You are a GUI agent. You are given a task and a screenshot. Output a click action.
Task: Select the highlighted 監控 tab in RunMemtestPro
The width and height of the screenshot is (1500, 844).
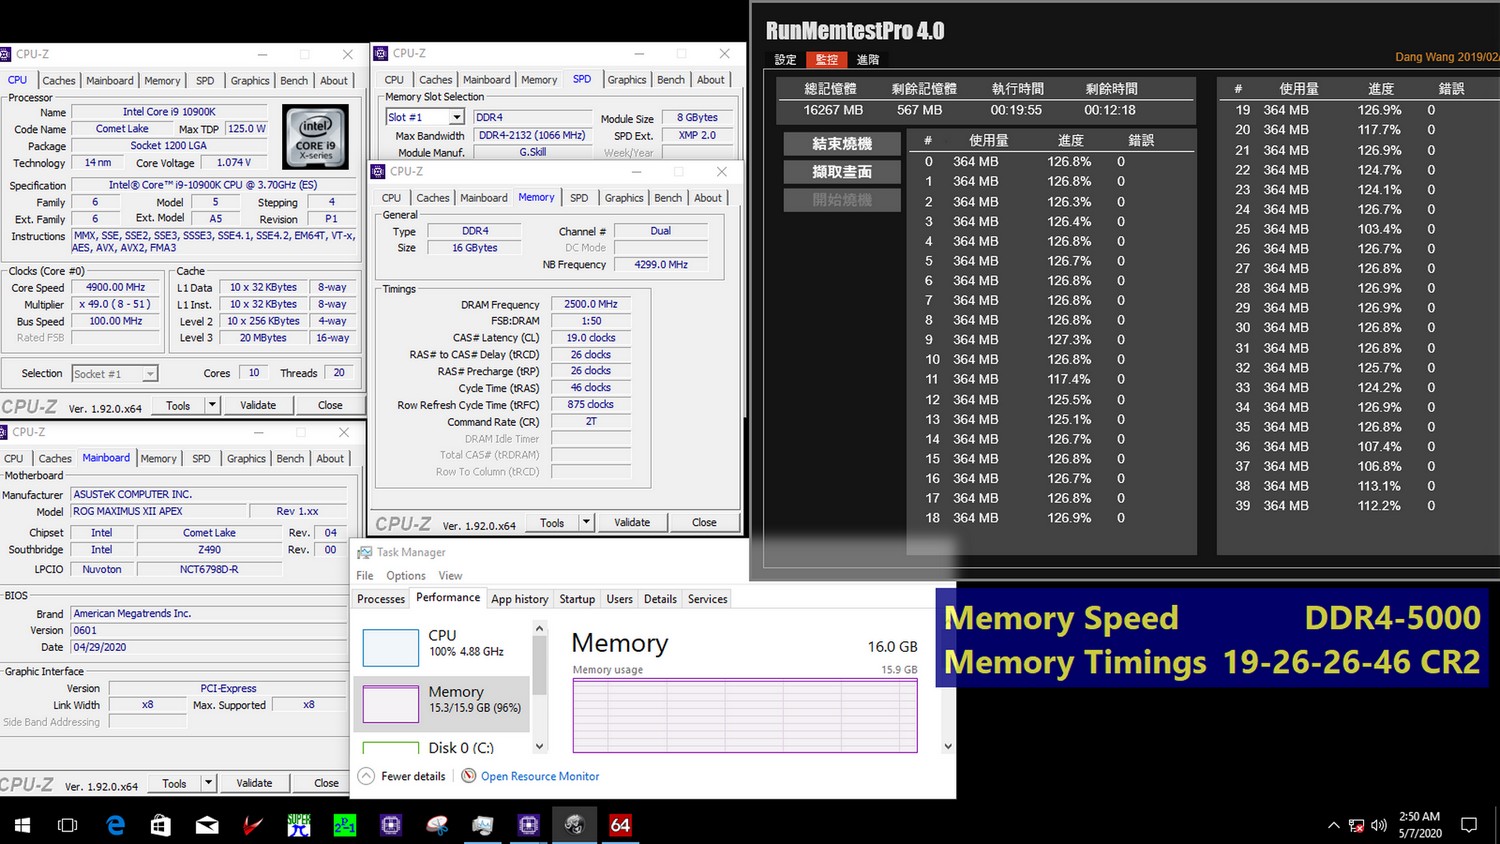click(x=827, y=60)
